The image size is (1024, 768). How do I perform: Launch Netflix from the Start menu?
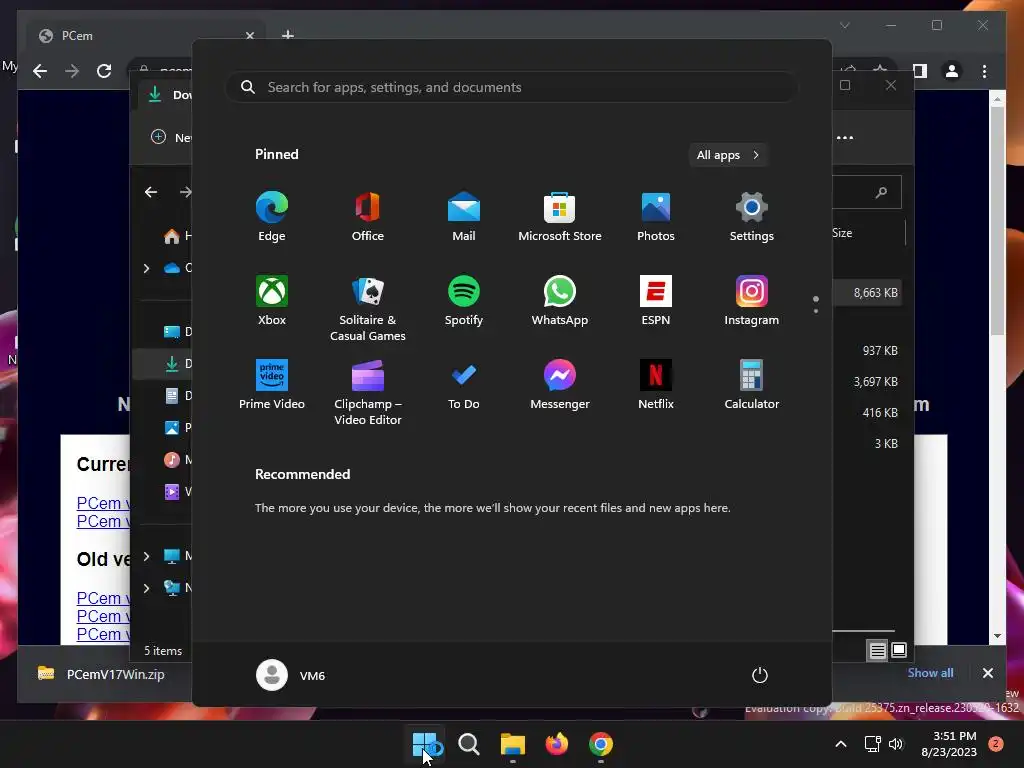pyautogui.click(x=656, y=385)
